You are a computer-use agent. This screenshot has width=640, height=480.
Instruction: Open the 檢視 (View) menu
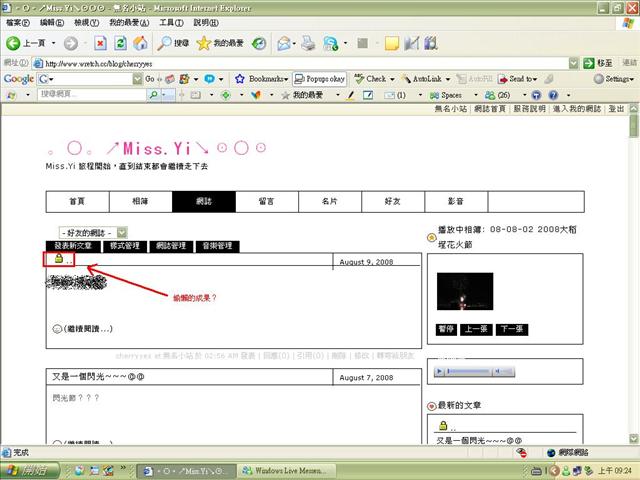pos(87,22)
